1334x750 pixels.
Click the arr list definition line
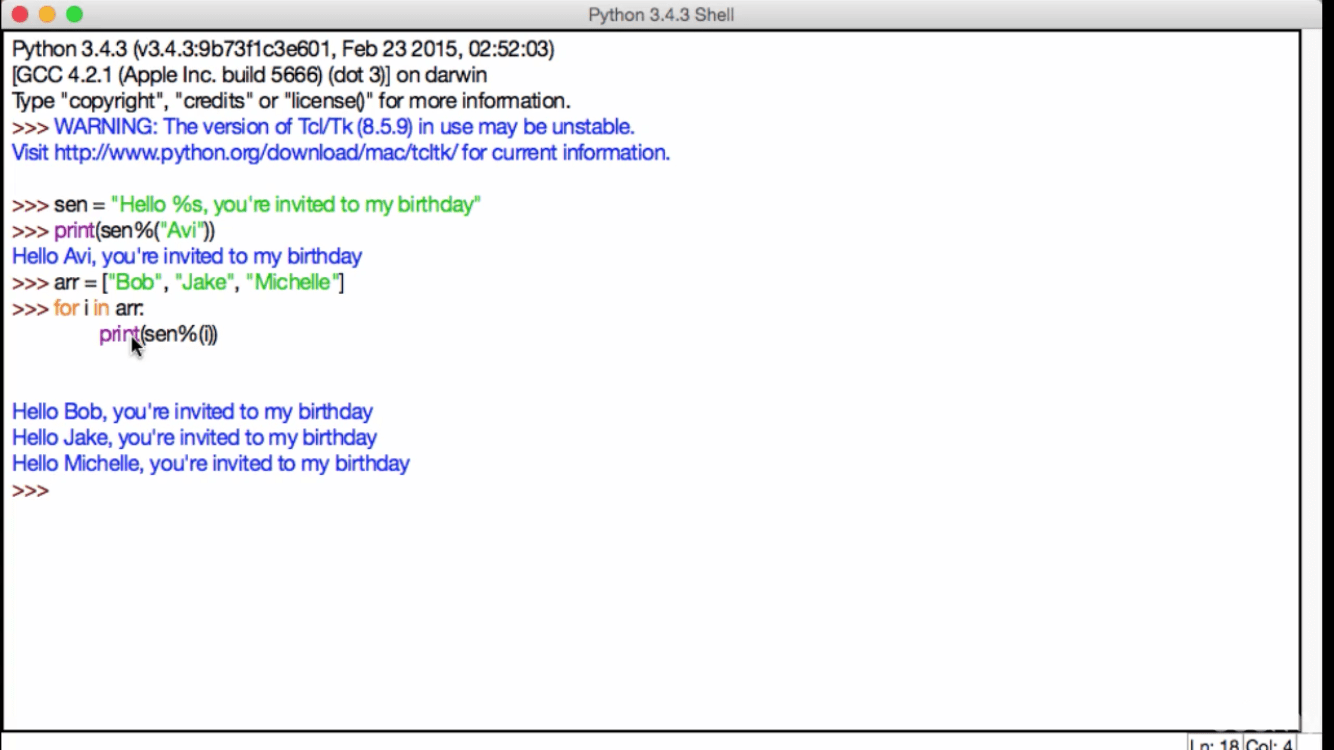click(180, 282)
